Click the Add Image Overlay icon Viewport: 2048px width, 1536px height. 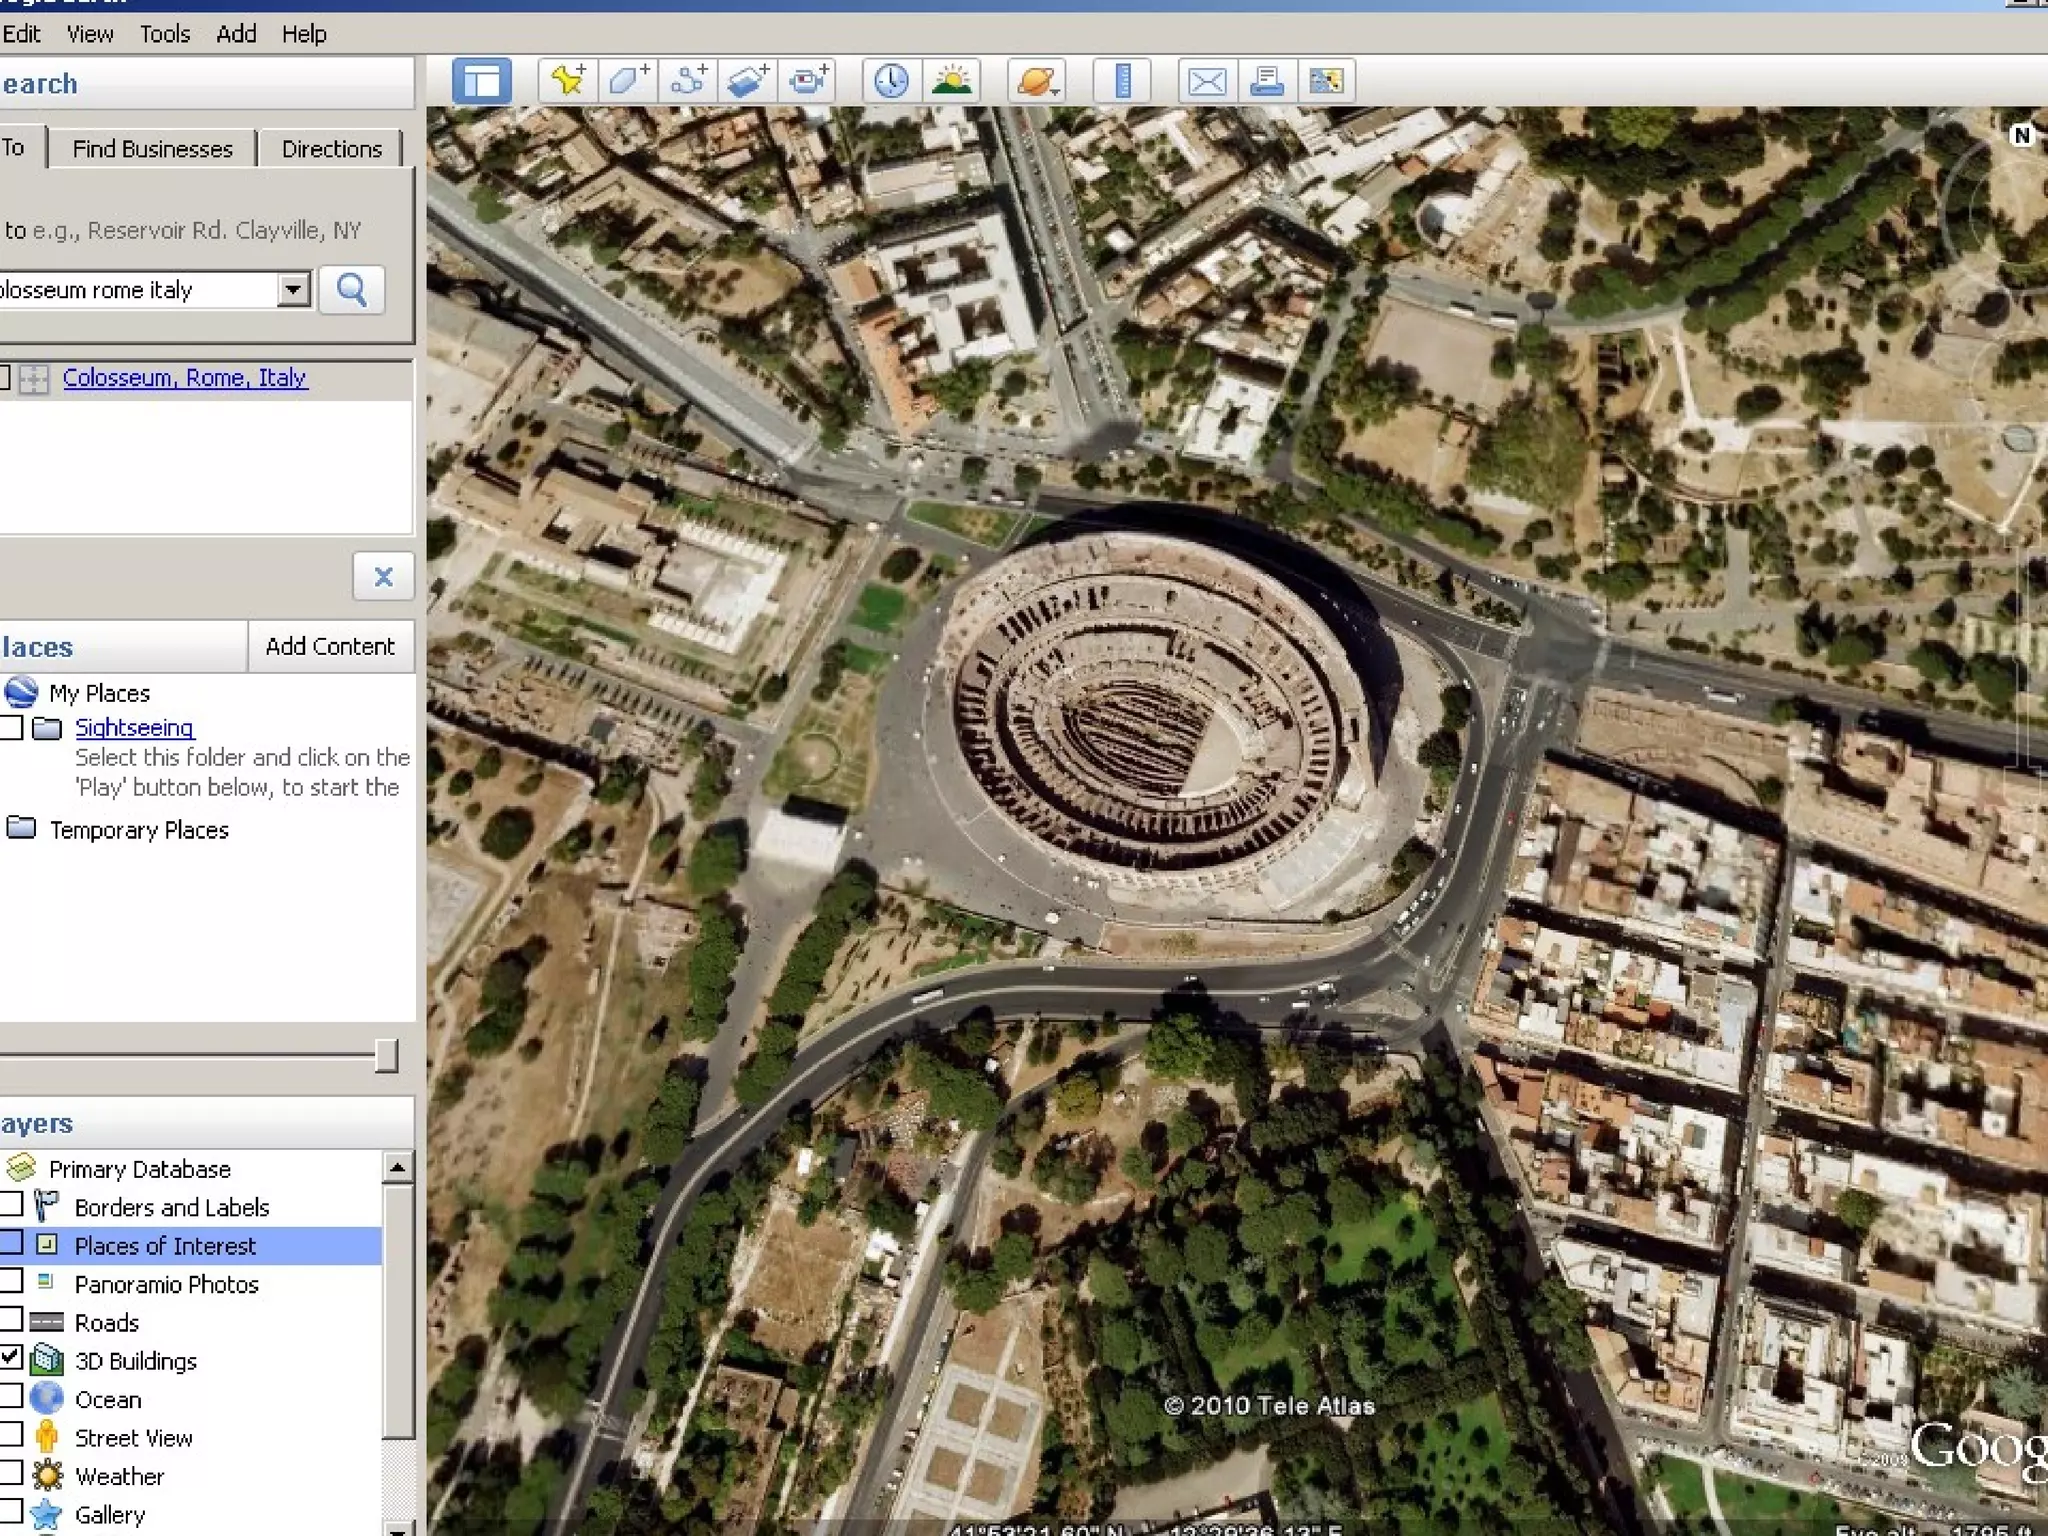pos(747,81)
